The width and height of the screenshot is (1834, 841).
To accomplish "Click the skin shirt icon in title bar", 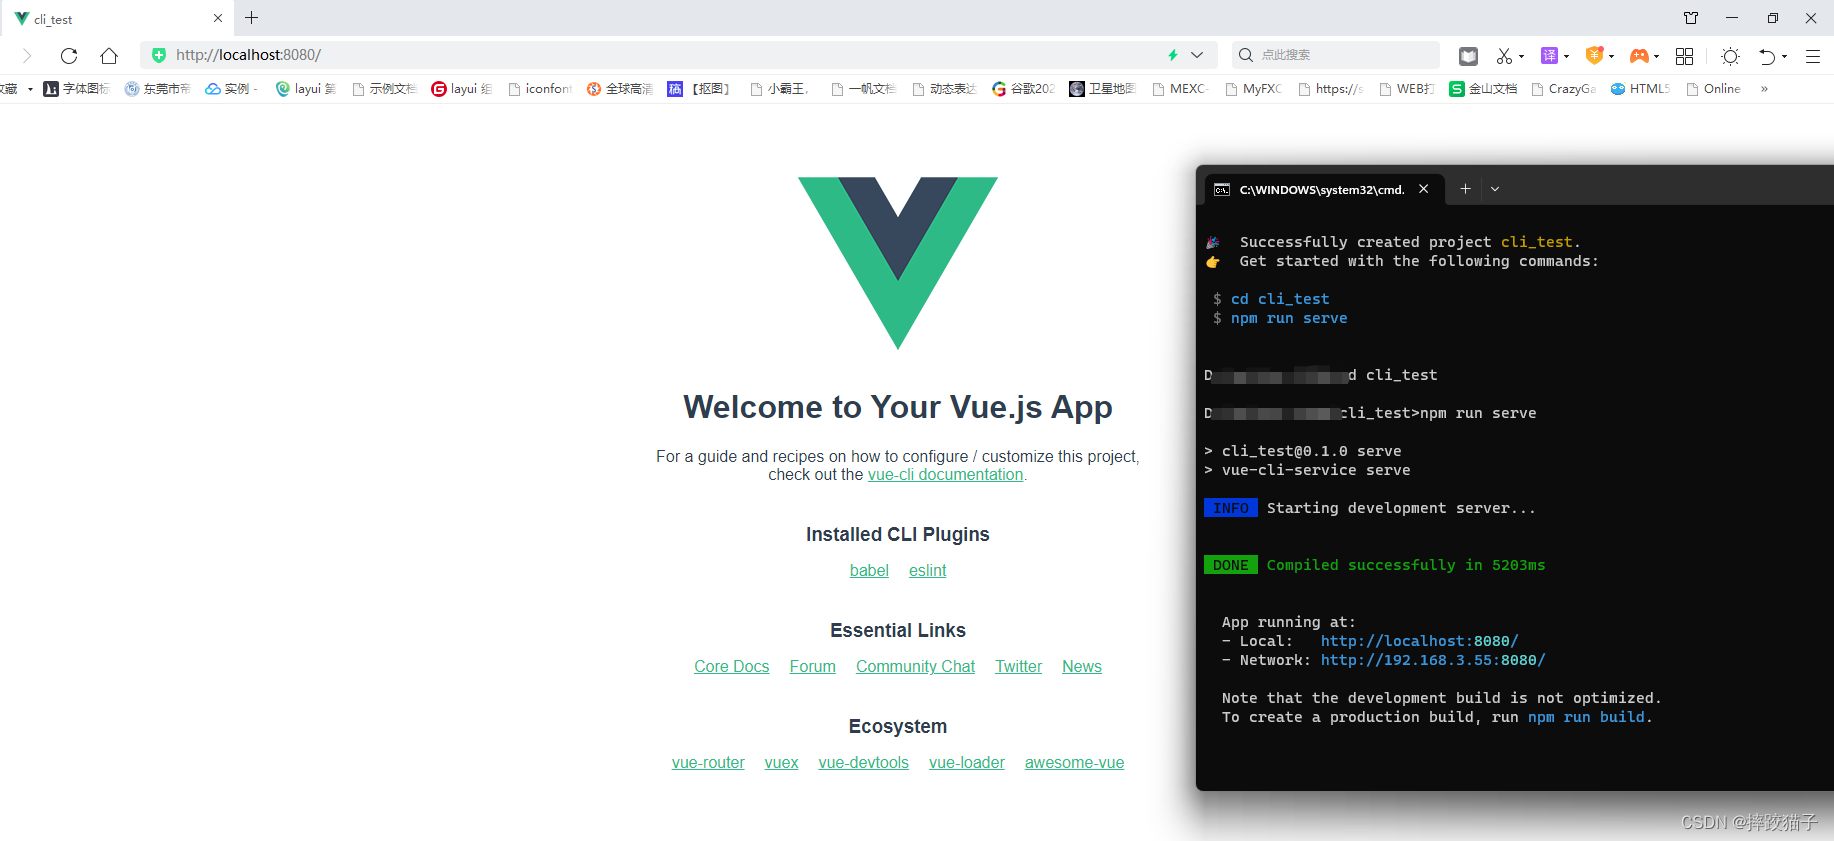I will pyautogui.click(x=1691, y=18).
